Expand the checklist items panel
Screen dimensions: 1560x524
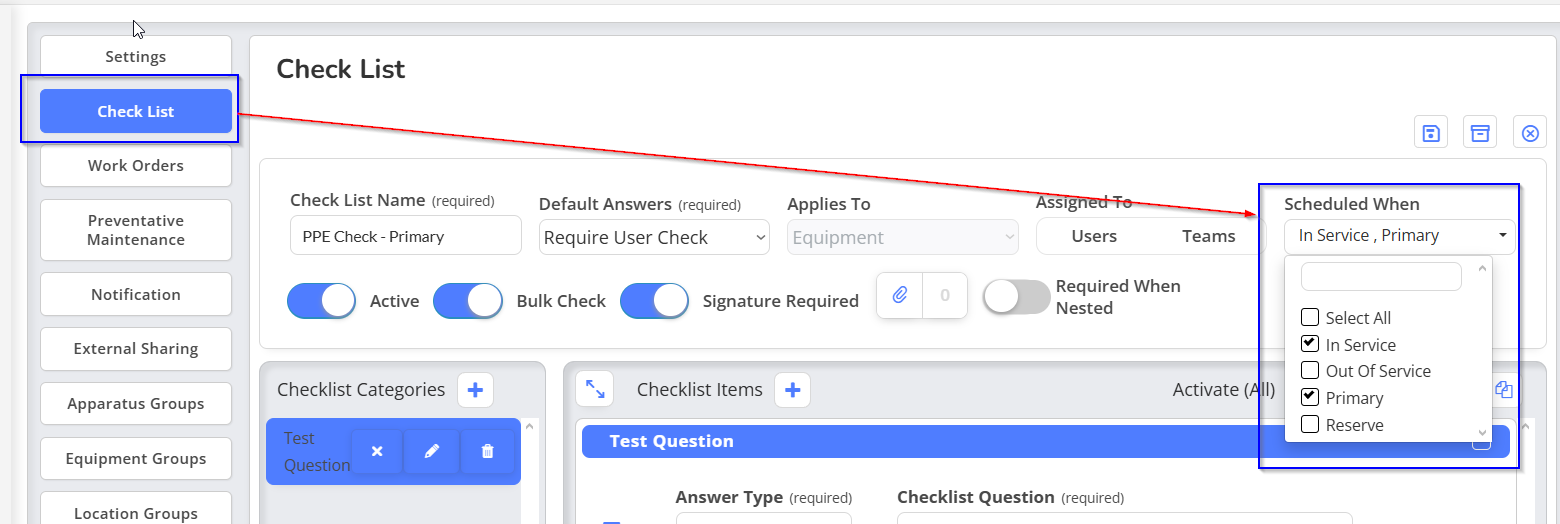pyautogui.click(x=595, y=390)
